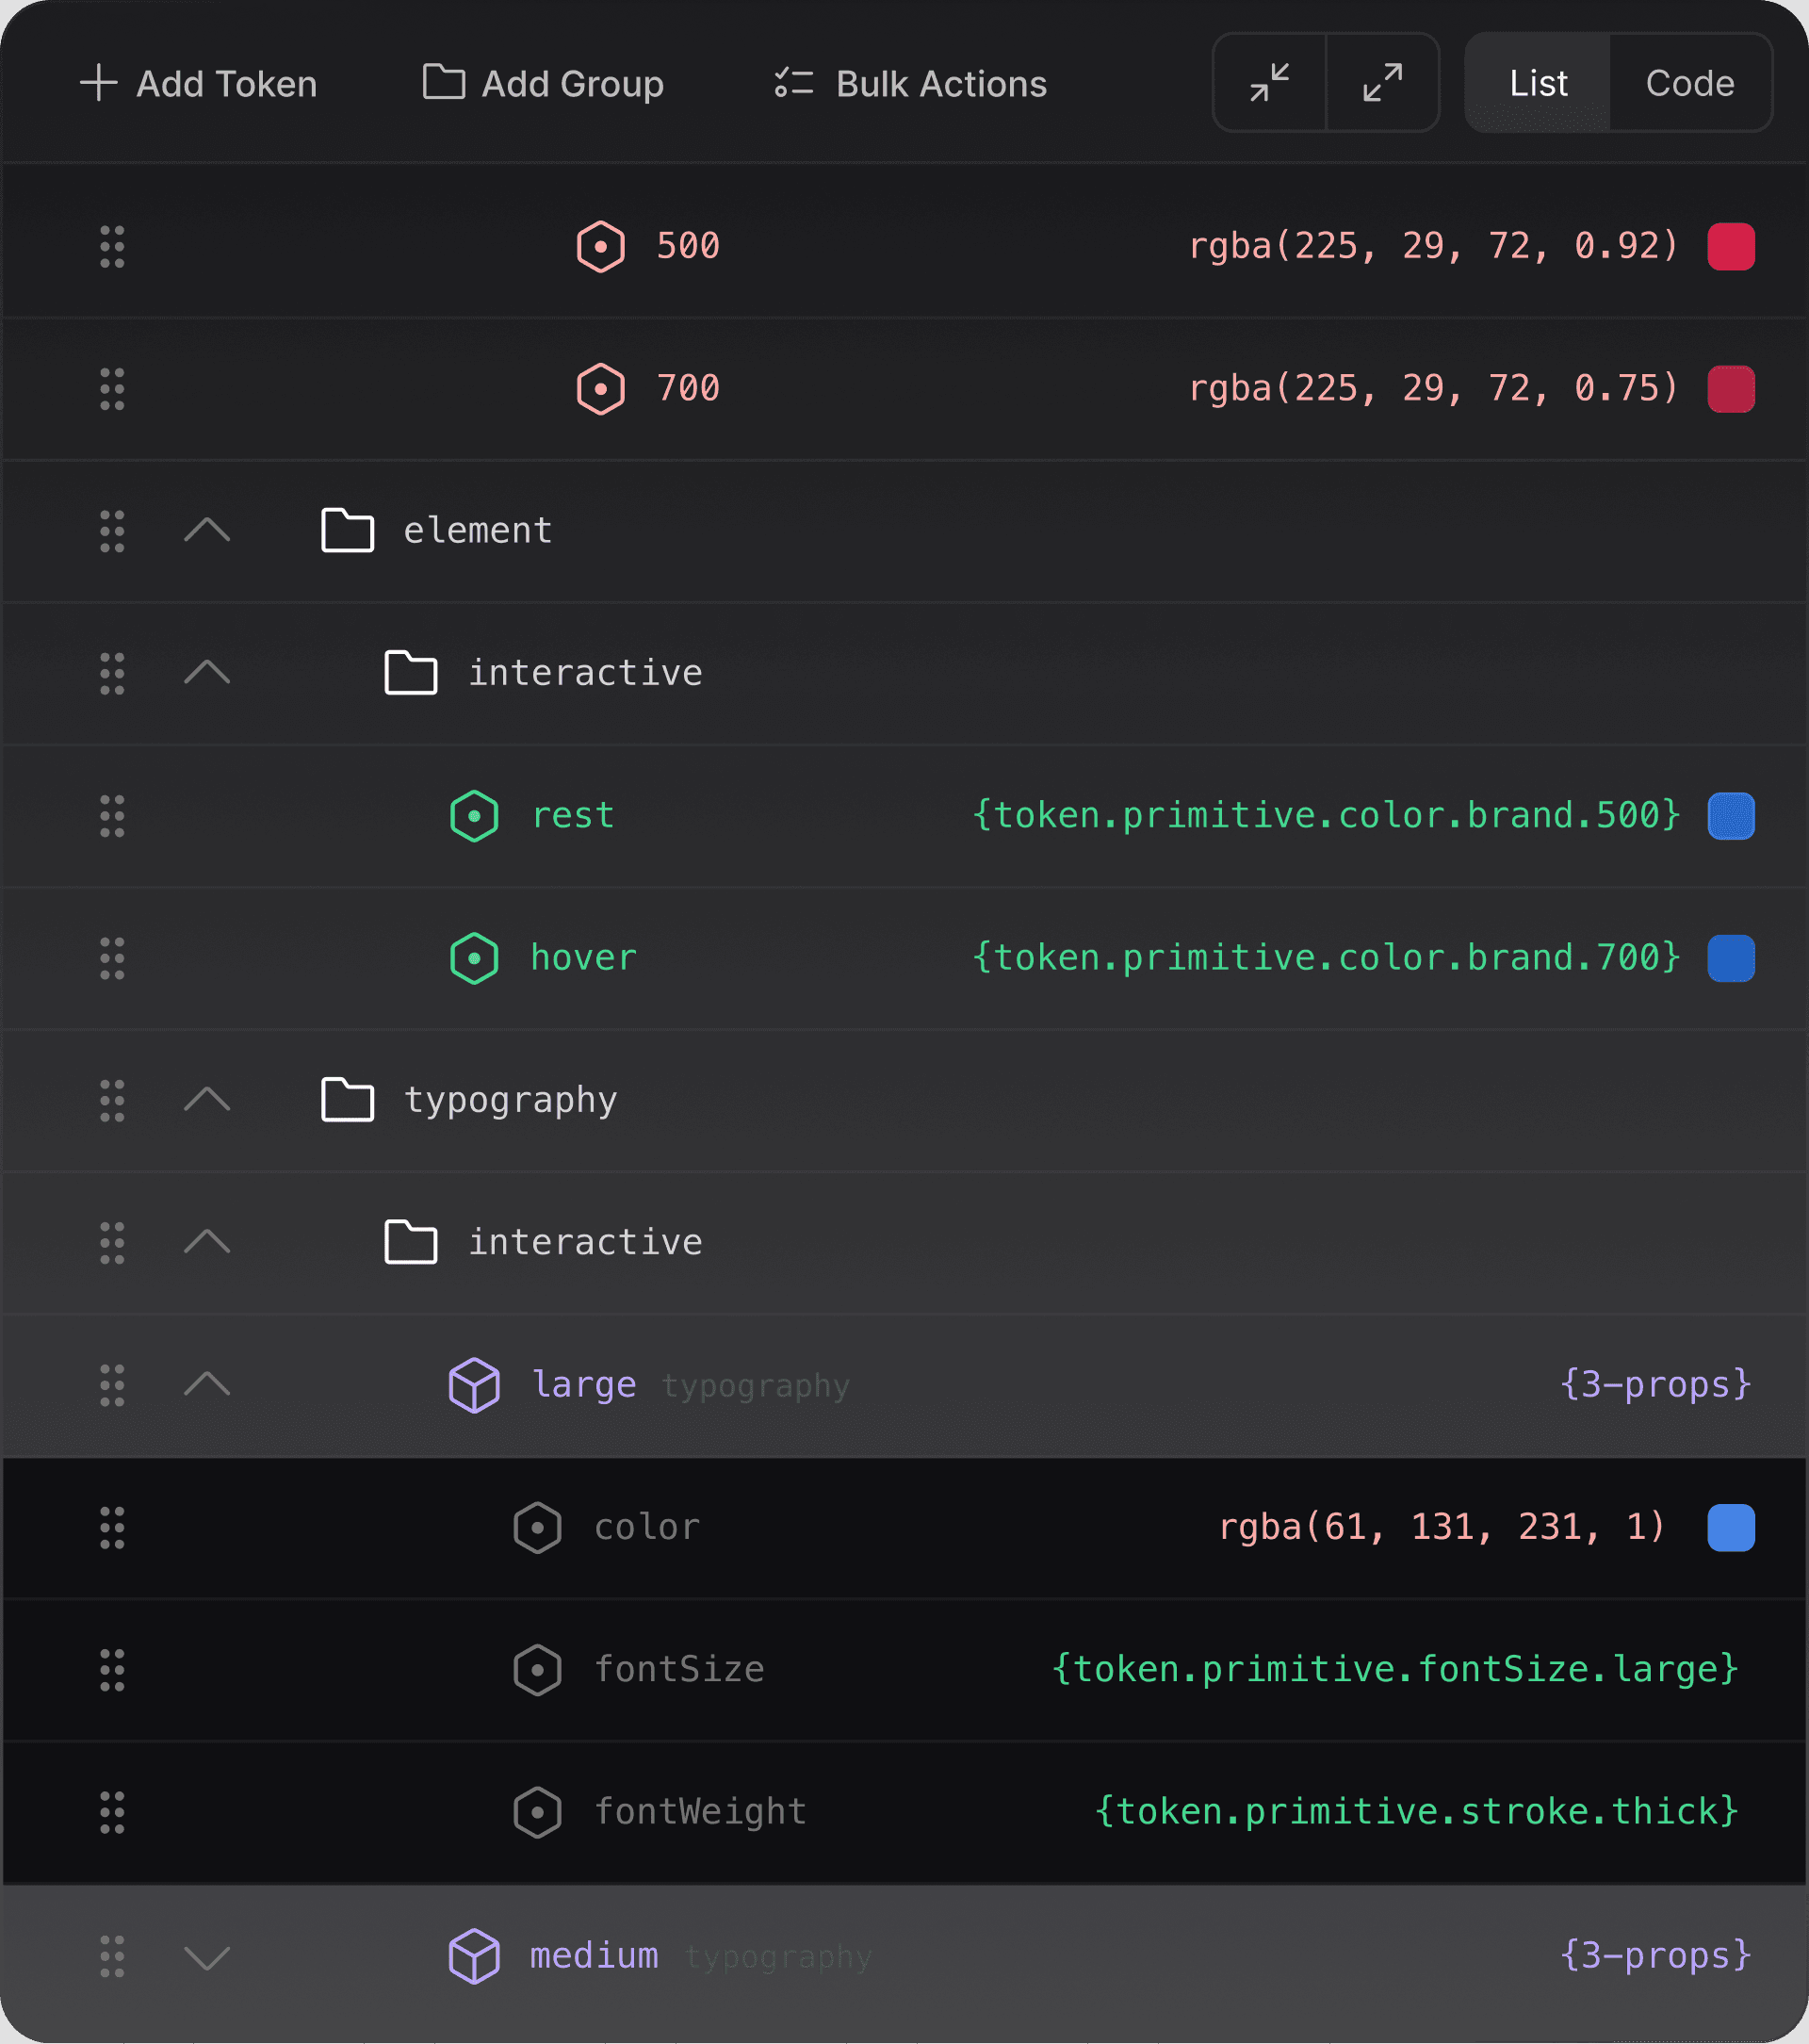Select the value rgba(61, 131, 231, 1)
The height and width of the screenshot is (2044, 1809).
pyautogui.click(x=1442, y=1527)
